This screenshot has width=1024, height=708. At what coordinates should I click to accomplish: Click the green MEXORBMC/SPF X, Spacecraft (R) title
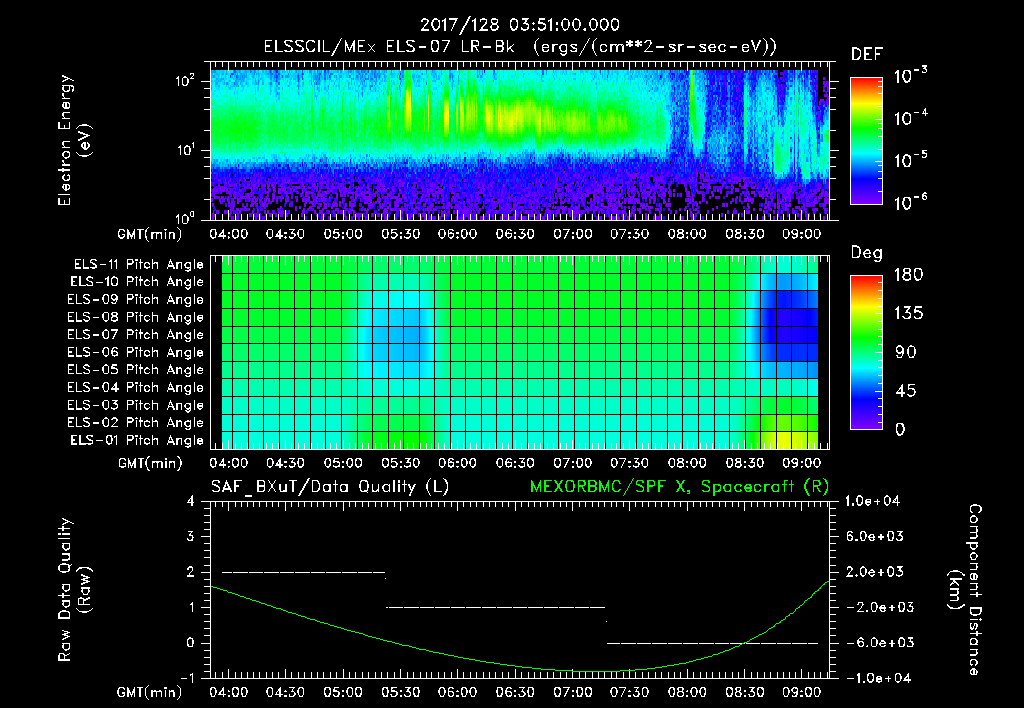tap(679, 487)
